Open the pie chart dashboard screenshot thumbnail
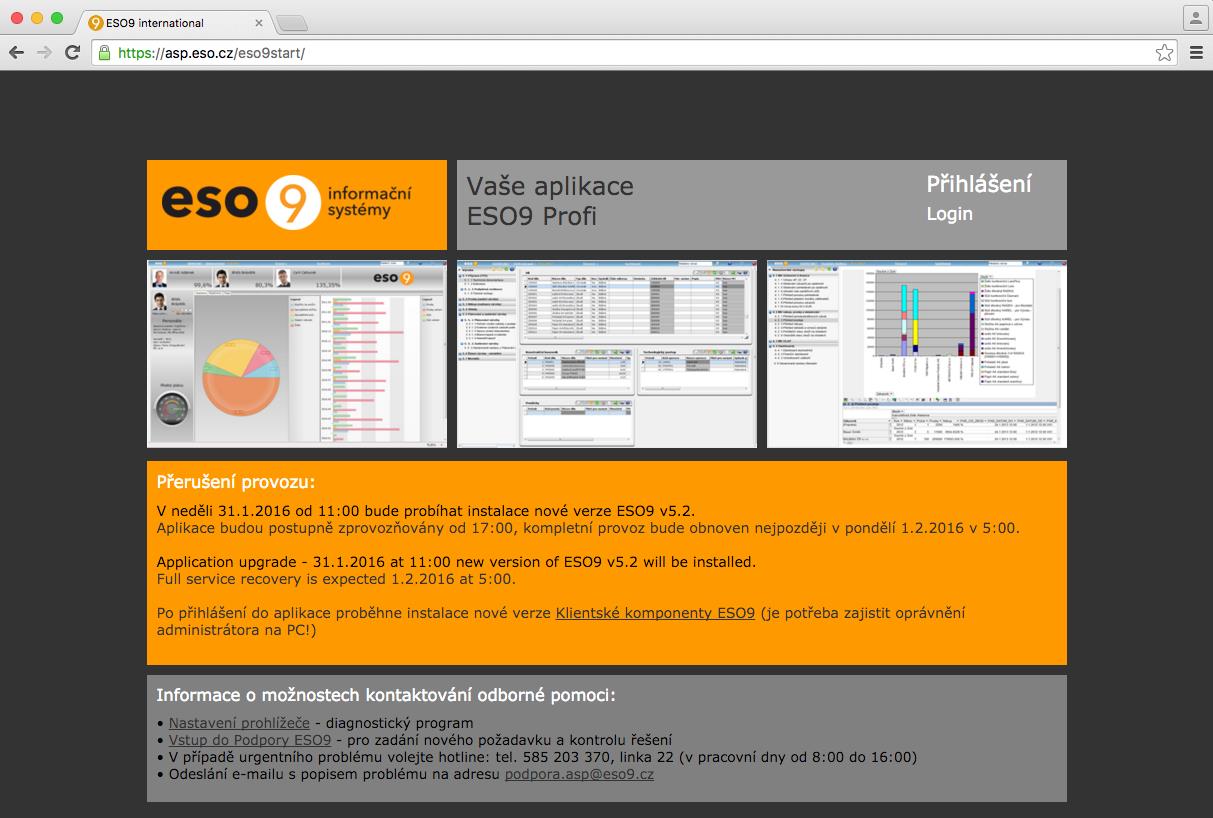Screen dimensions: 1213x818 tap(297, 354)
